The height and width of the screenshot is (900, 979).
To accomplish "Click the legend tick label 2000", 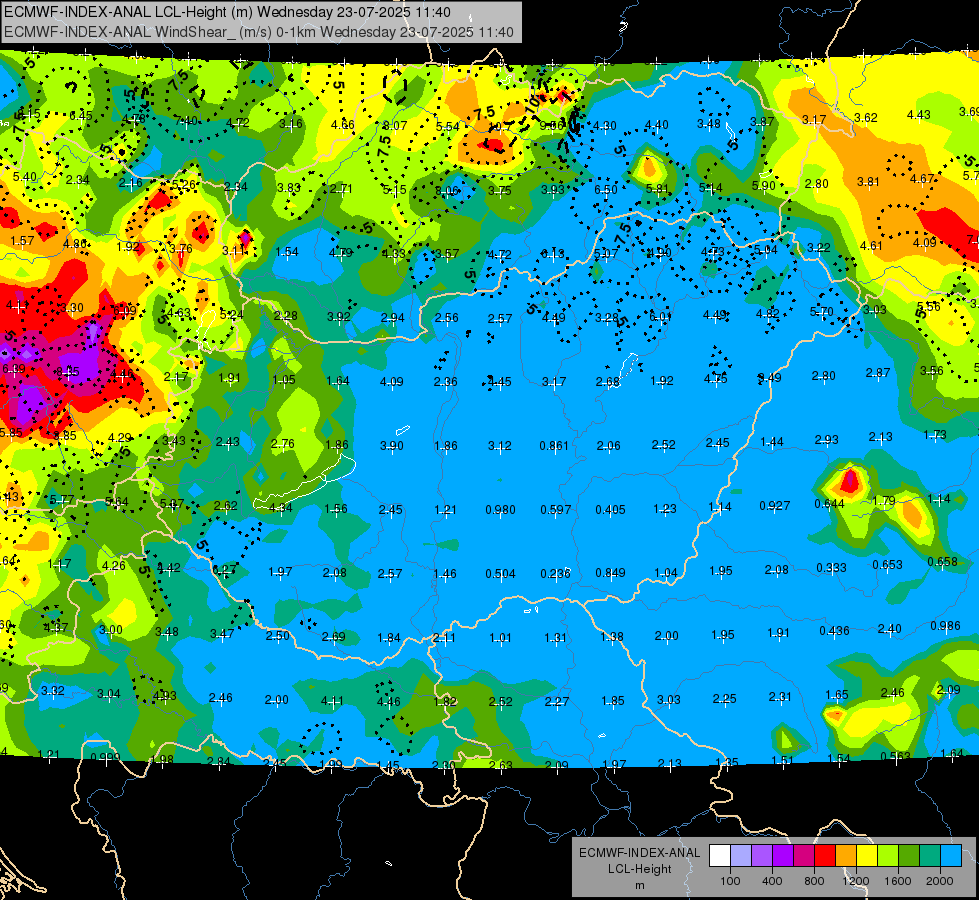I will pos(940,881).
